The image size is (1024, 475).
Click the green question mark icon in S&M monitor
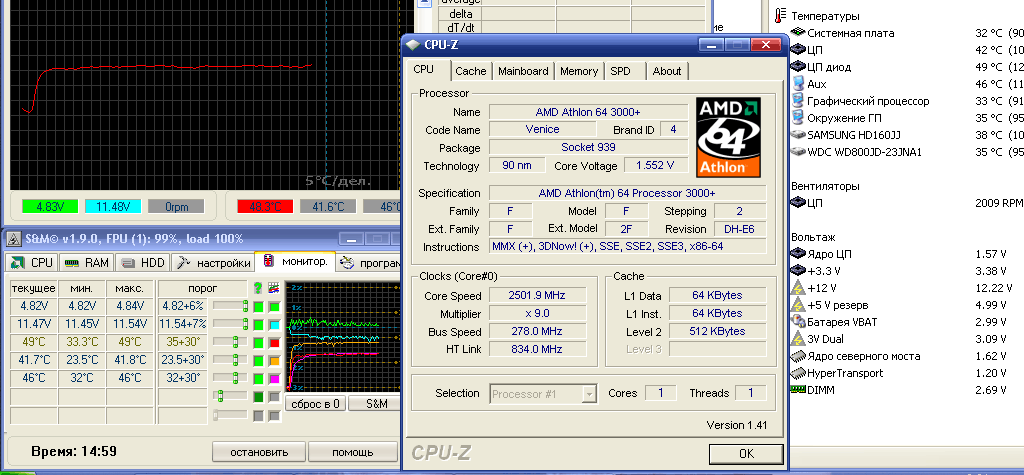(258, 288)
